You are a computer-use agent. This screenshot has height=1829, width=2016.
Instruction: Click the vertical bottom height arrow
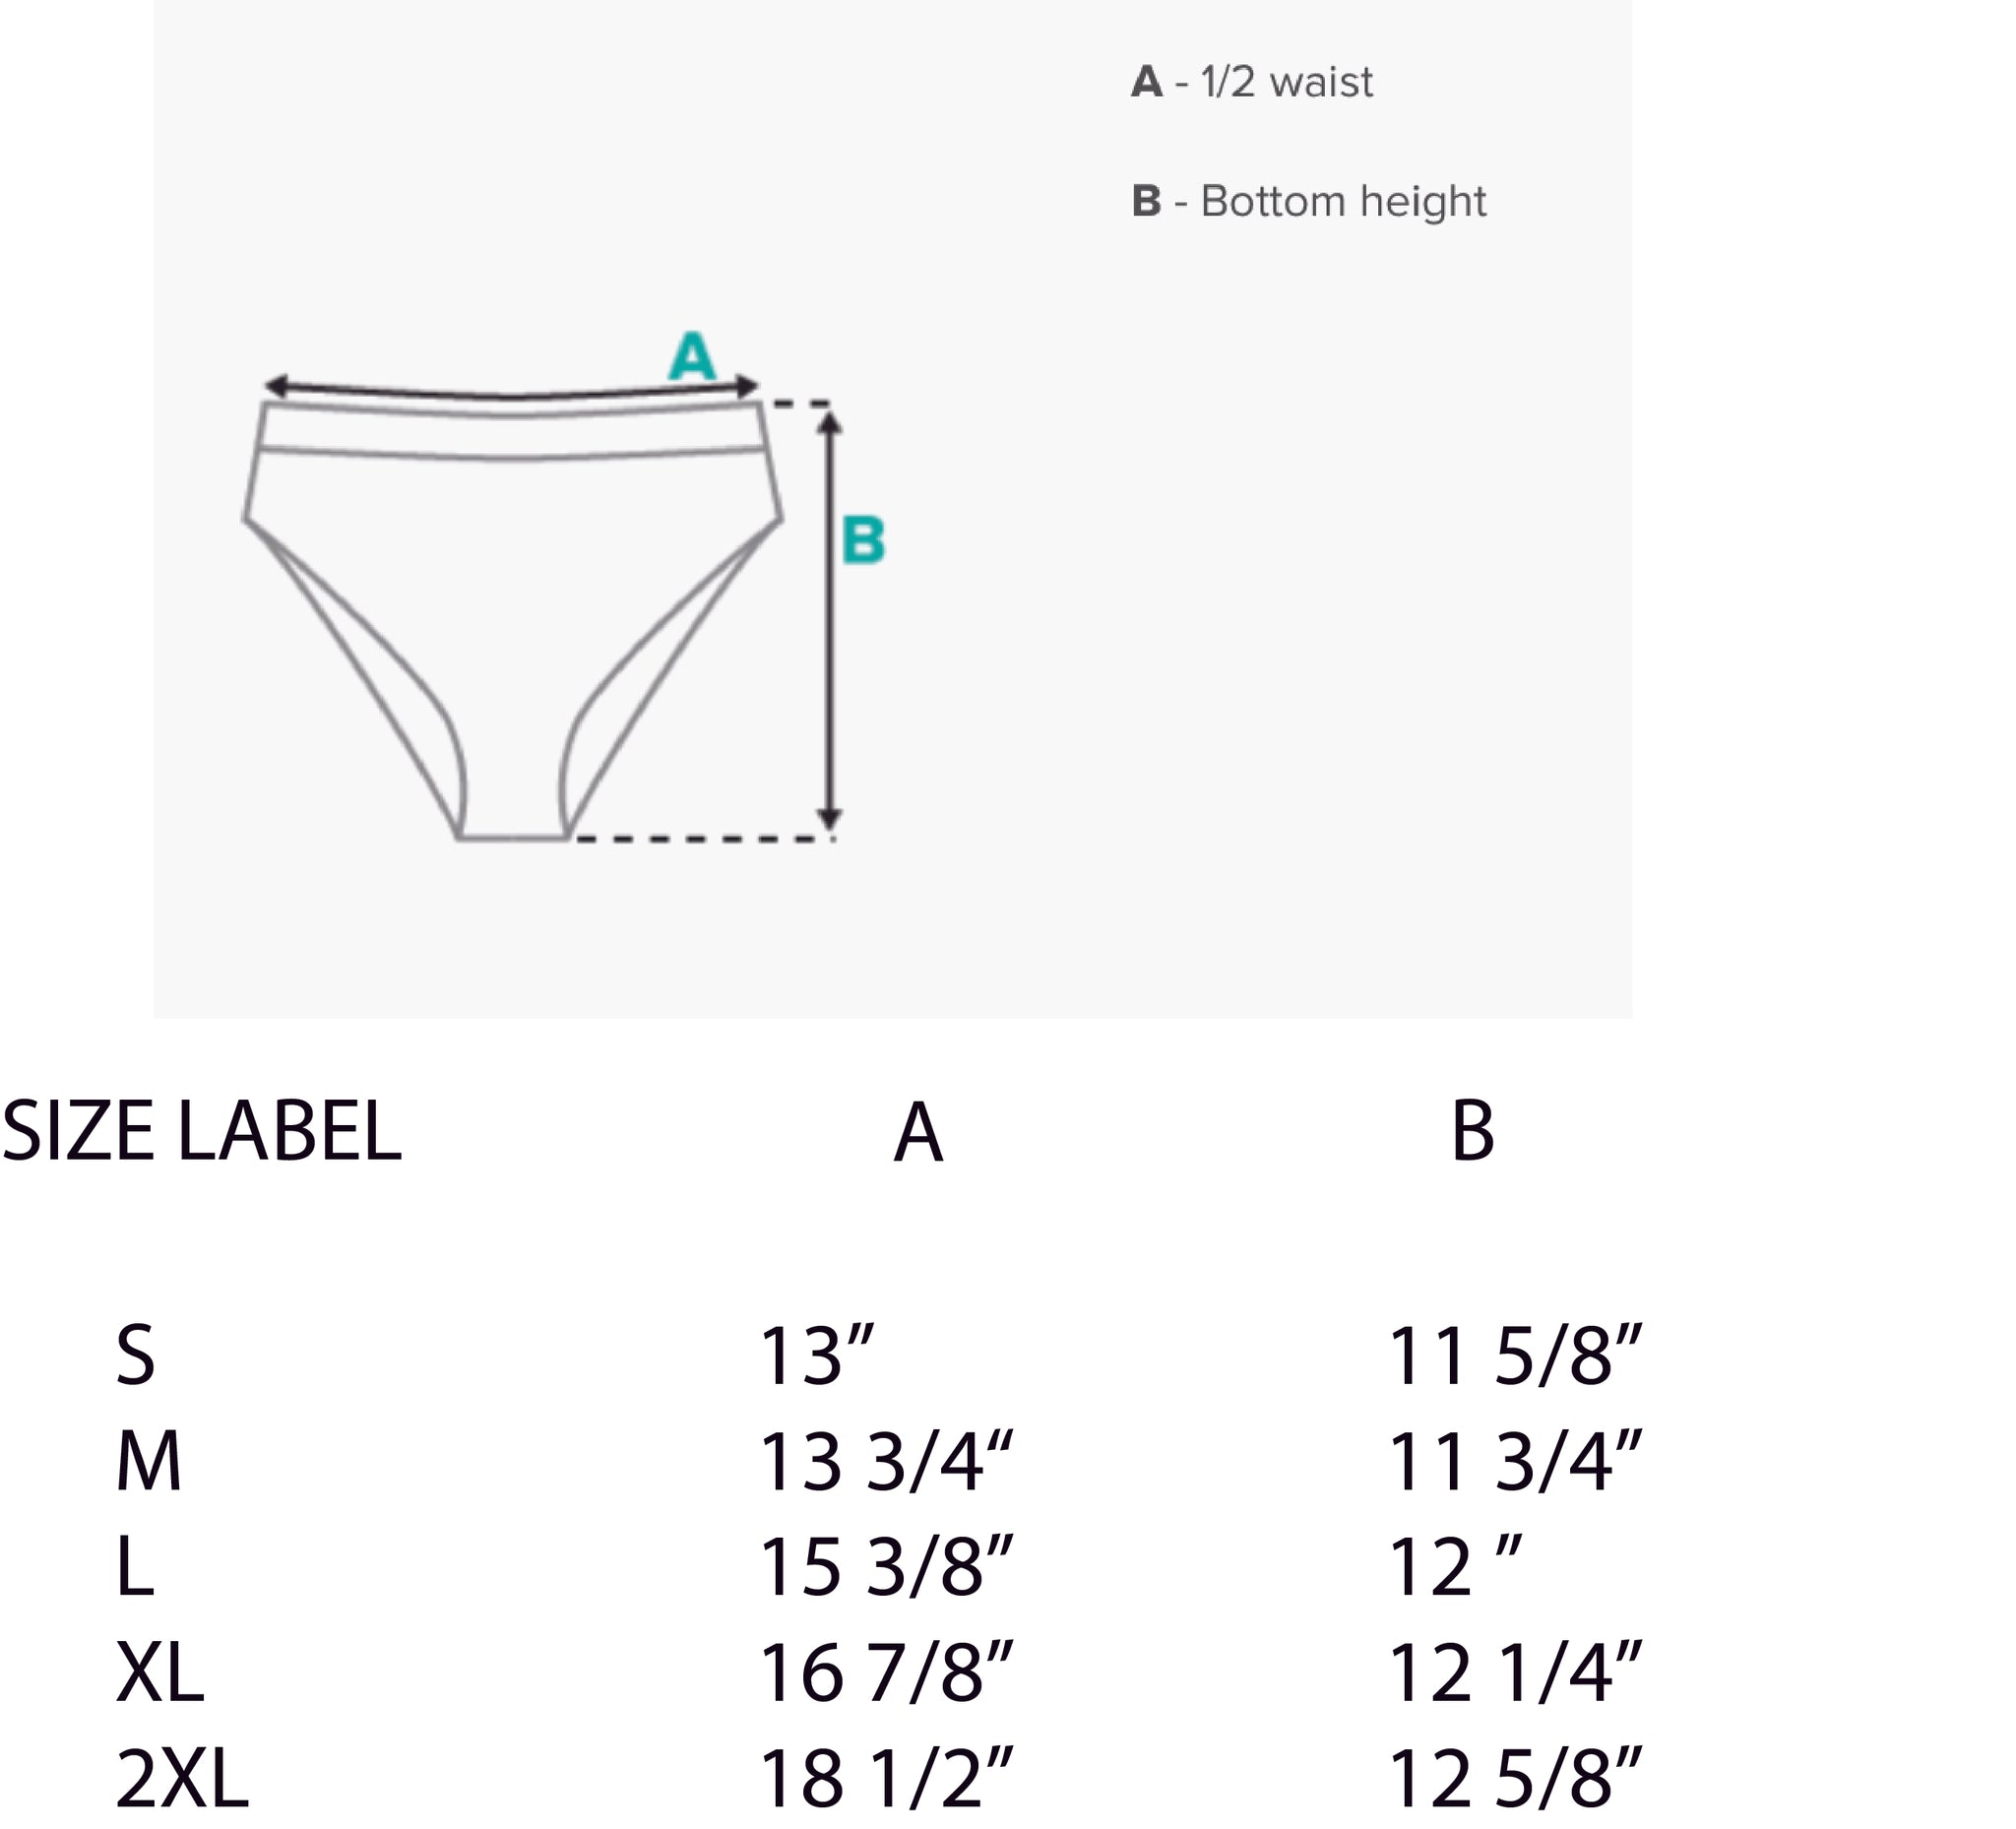pyautogui.click(x=829, y=620)
